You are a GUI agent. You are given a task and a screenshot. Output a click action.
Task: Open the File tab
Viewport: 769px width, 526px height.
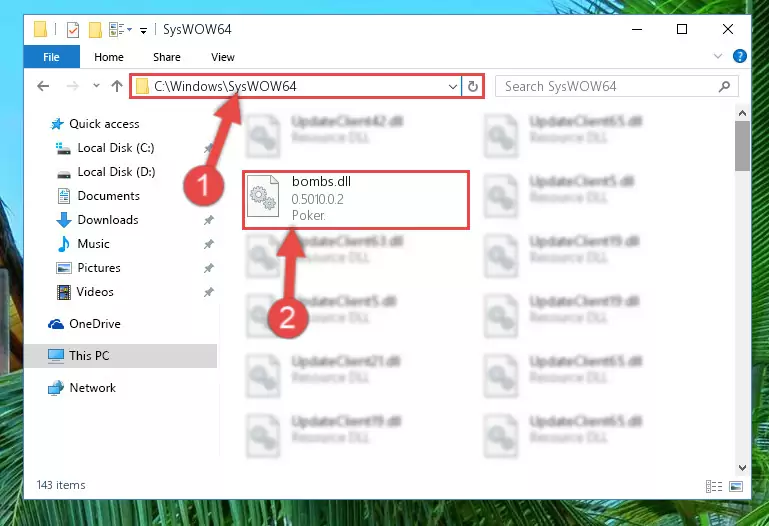click(x=51, y=57)
